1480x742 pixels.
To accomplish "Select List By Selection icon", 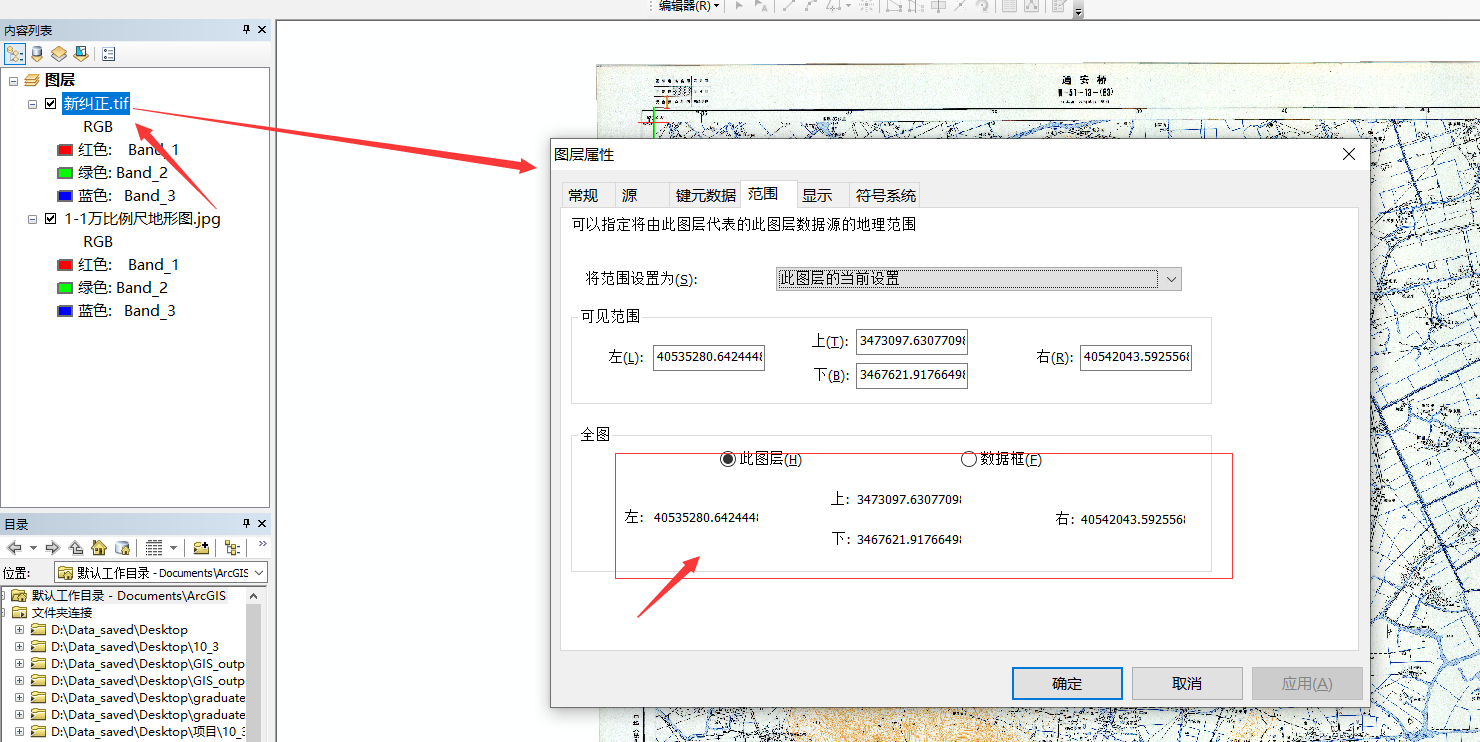I will click(x=81, y=54).
